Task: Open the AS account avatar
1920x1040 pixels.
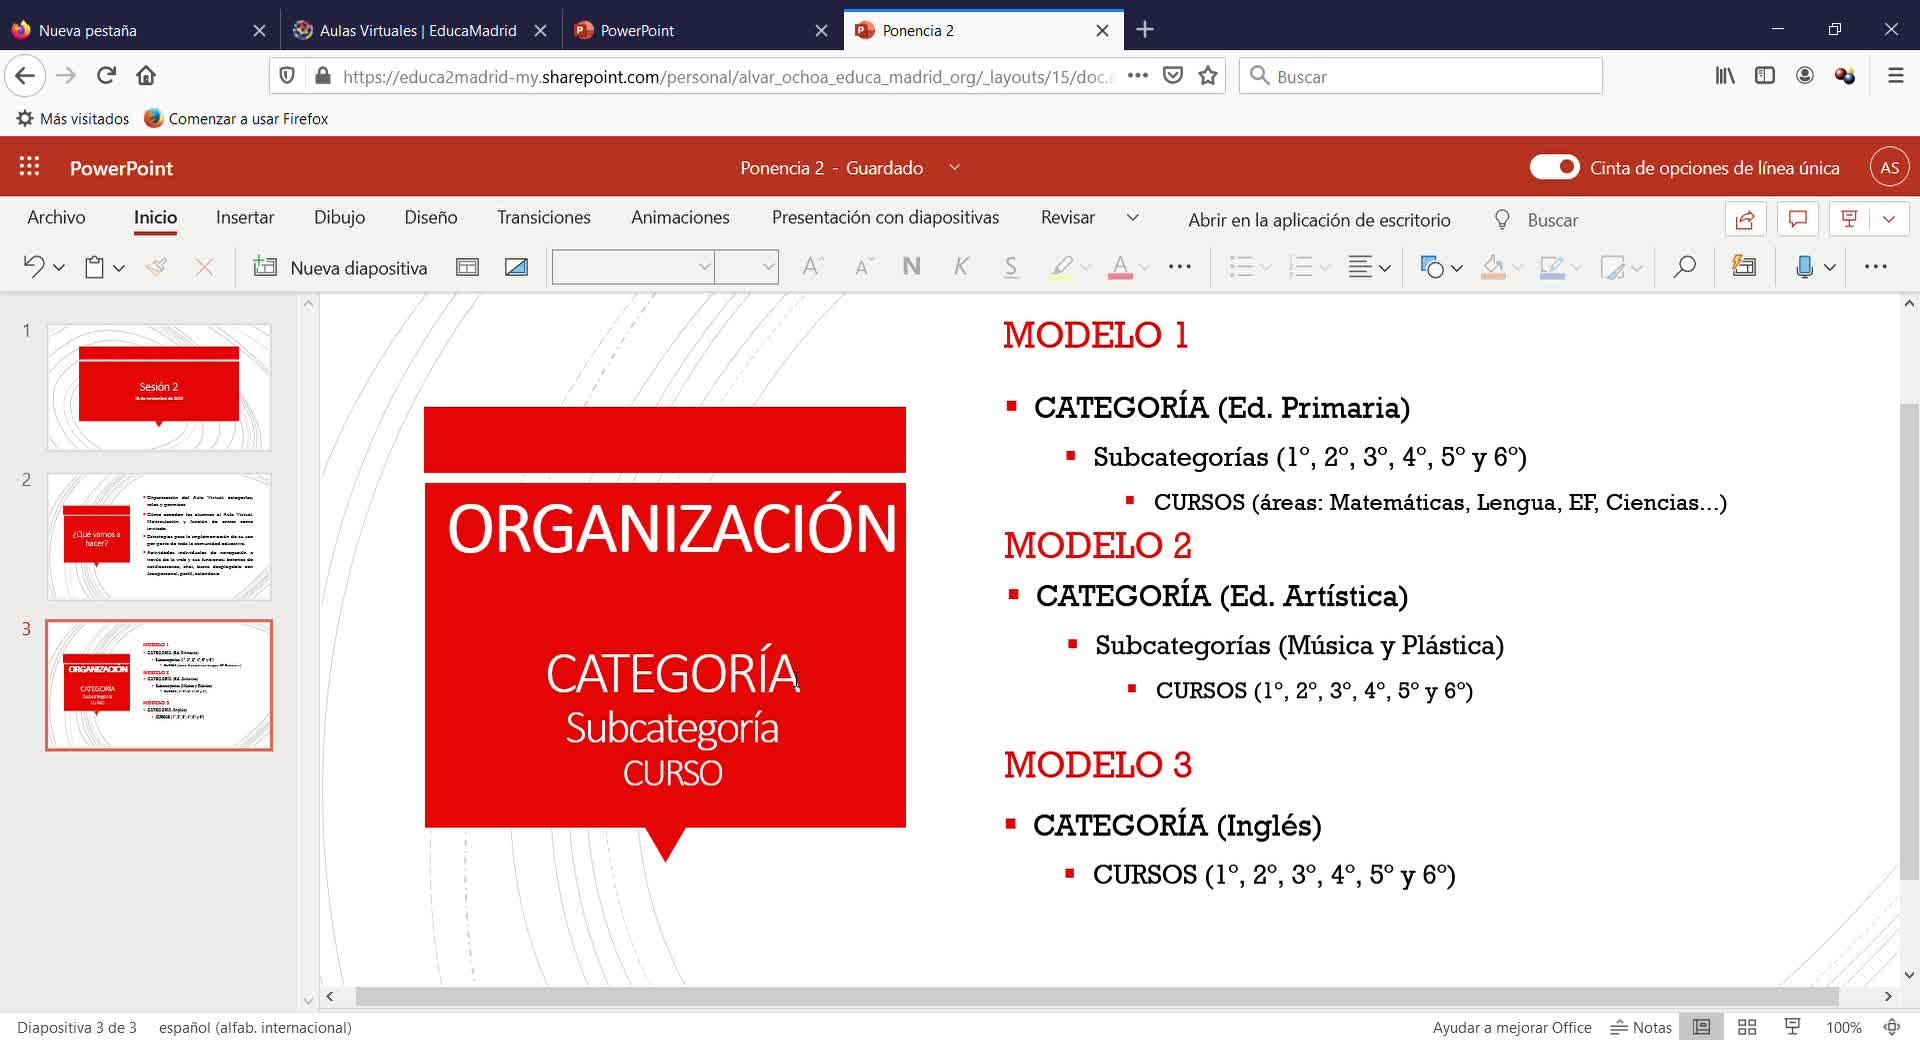Action: pyautogui.click(x=1889, y=167)
